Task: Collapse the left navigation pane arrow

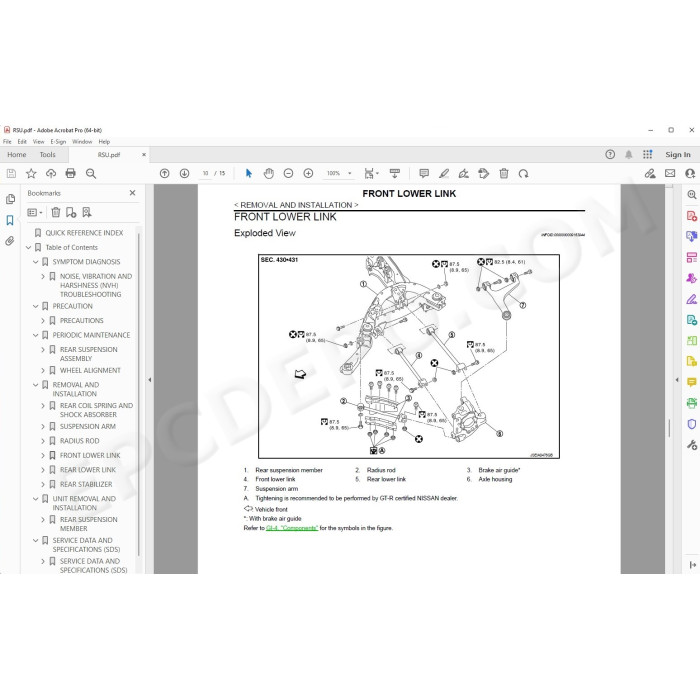Action: 150,379
